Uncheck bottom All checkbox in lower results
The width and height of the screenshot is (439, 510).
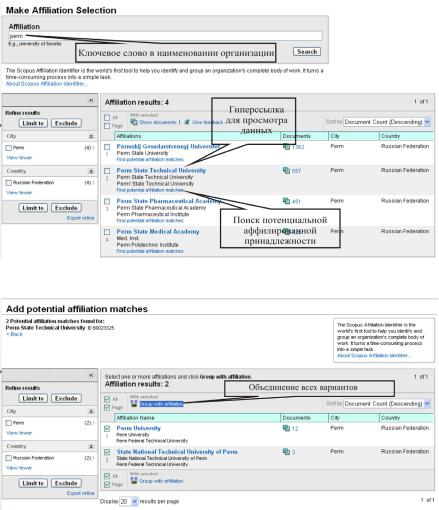point(107,476)
